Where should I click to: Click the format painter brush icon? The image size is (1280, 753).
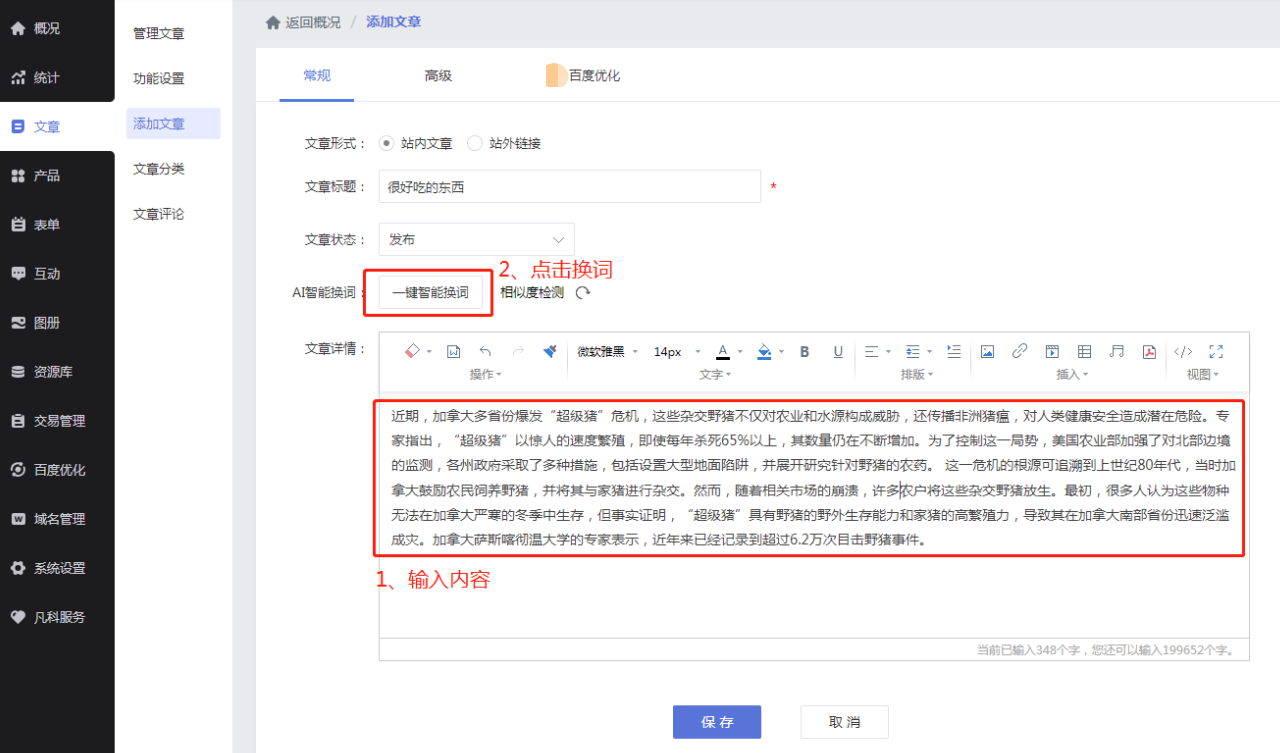click(x=550, y=351)
